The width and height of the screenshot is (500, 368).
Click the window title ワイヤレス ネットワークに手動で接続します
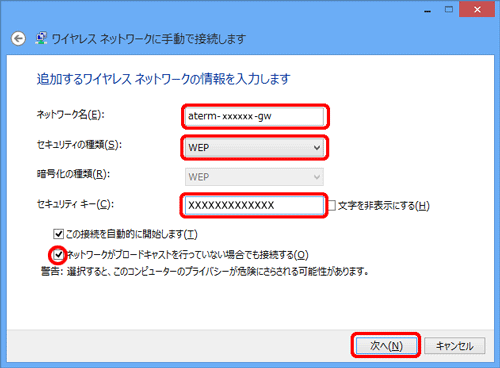(x=149, y=39)
